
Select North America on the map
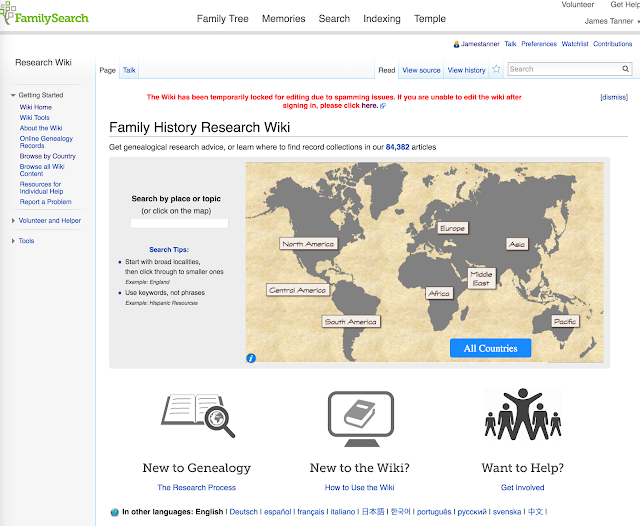pos(308,244)
